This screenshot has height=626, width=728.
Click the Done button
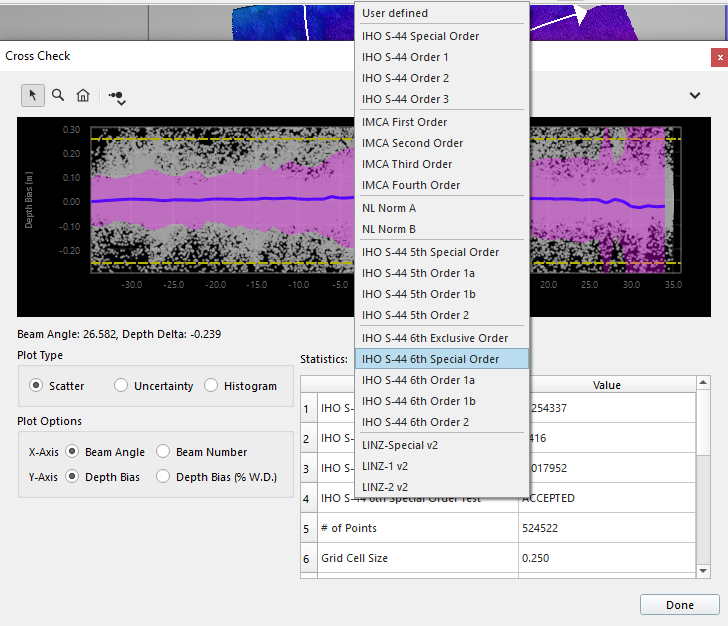click(x=679, y=605)
